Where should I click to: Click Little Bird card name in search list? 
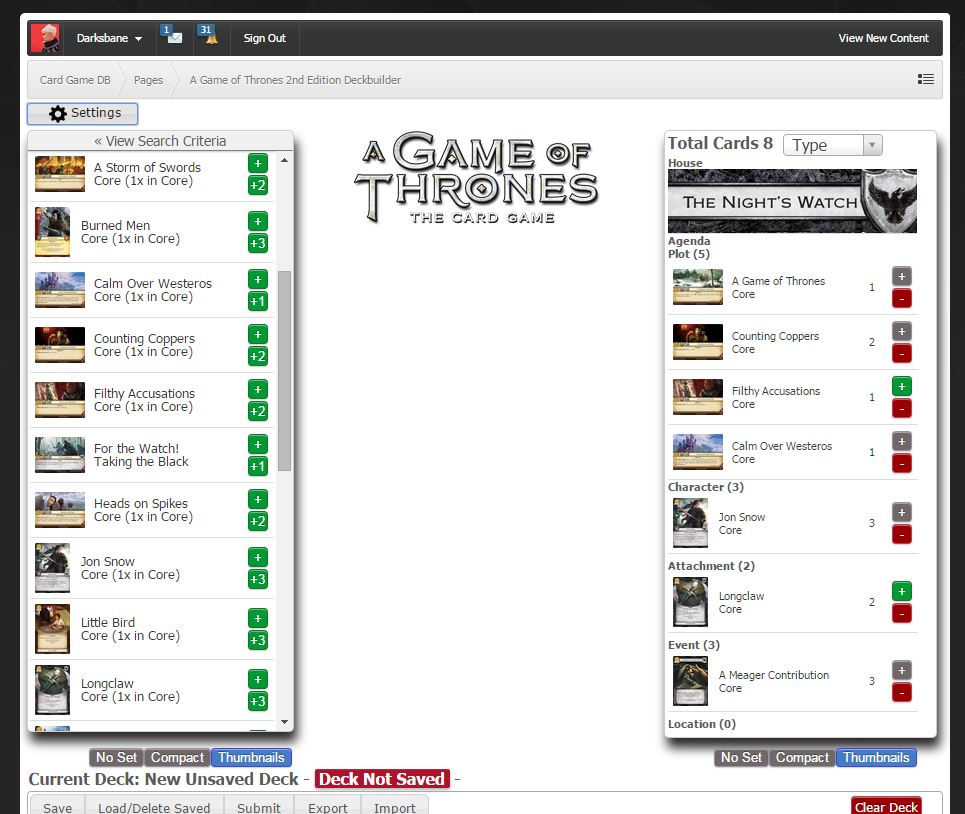coord(108,623)
